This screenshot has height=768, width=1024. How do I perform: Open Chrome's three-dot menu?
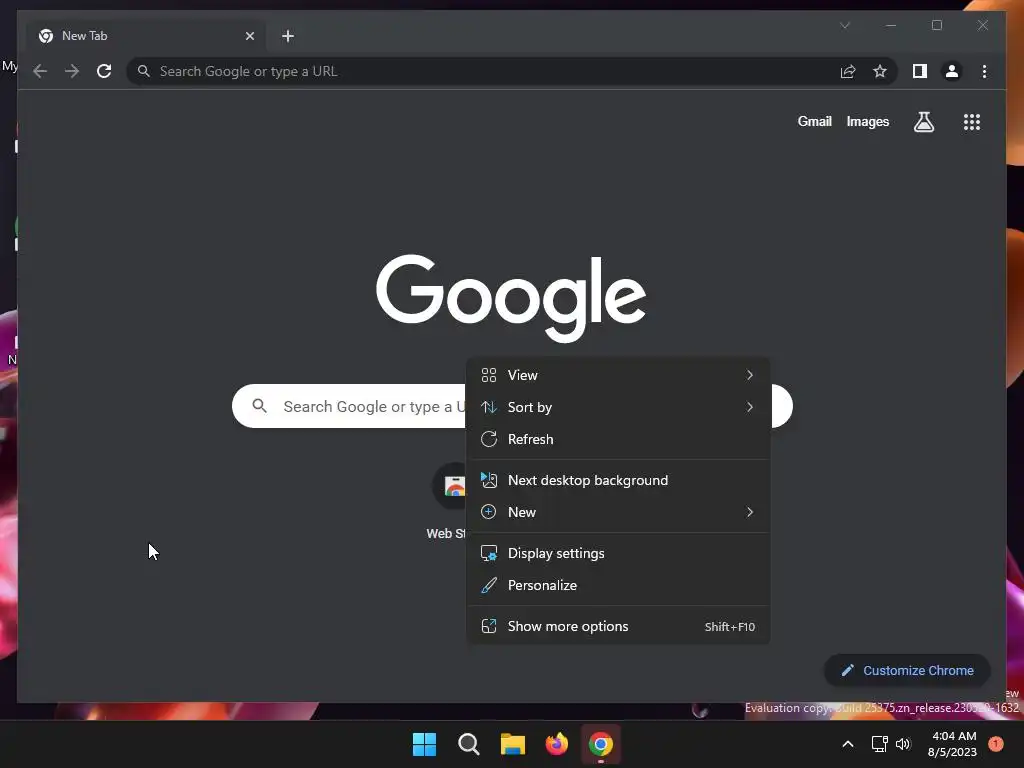[984, 71]
